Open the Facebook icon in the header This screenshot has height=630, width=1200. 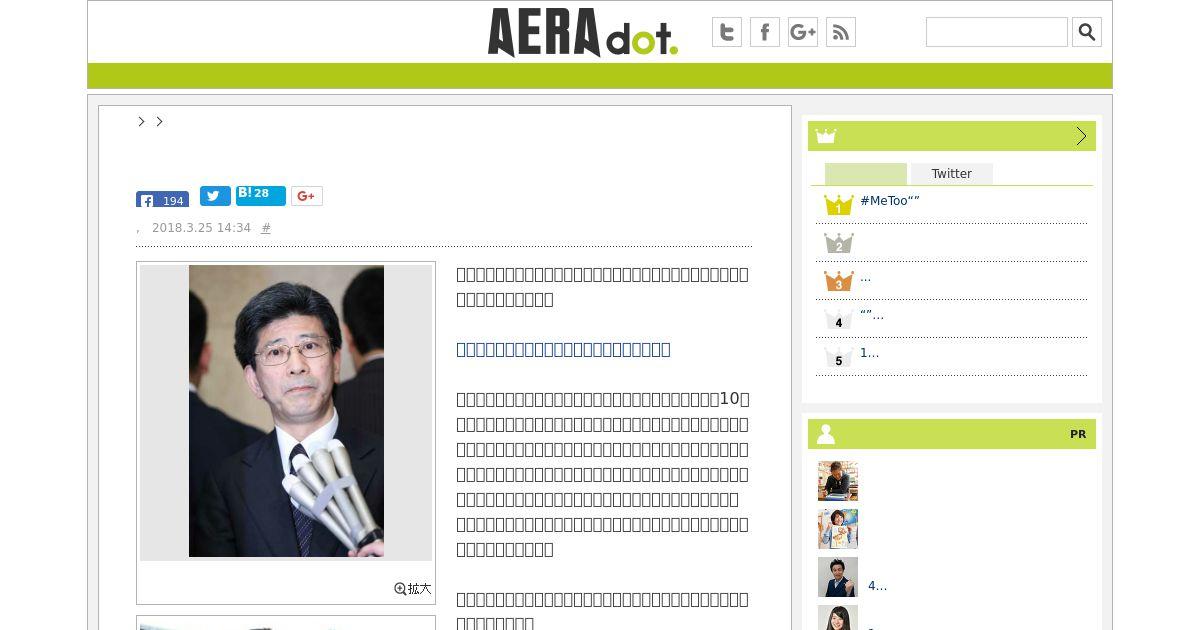pos(765,32)
